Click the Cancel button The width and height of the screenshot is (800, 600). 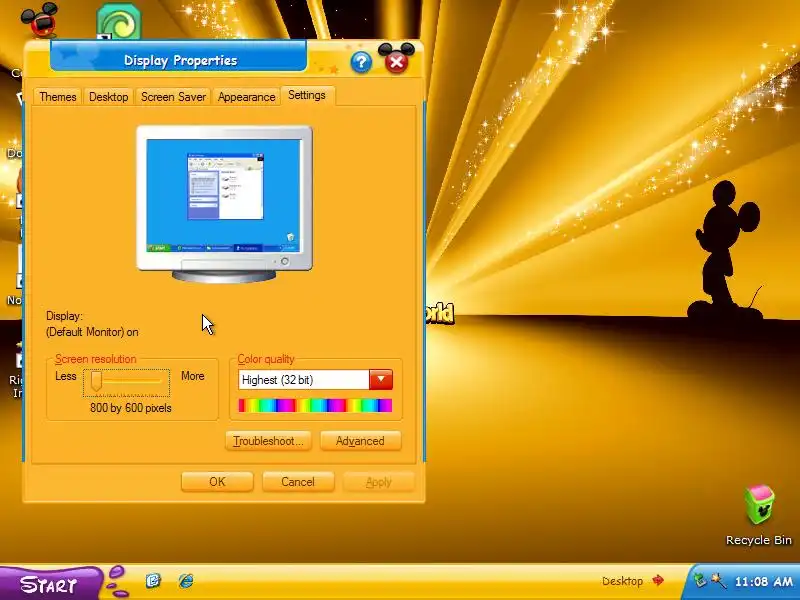(x=298, y=482)
